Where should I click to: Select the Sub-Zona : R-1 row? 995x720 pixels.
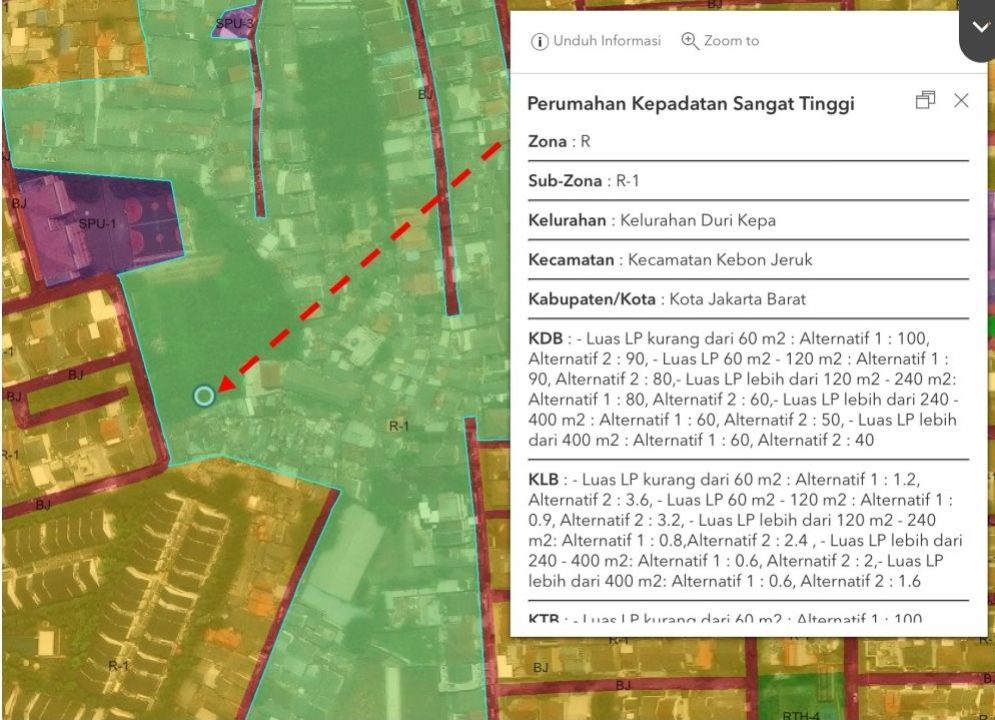tap(584, 181)
